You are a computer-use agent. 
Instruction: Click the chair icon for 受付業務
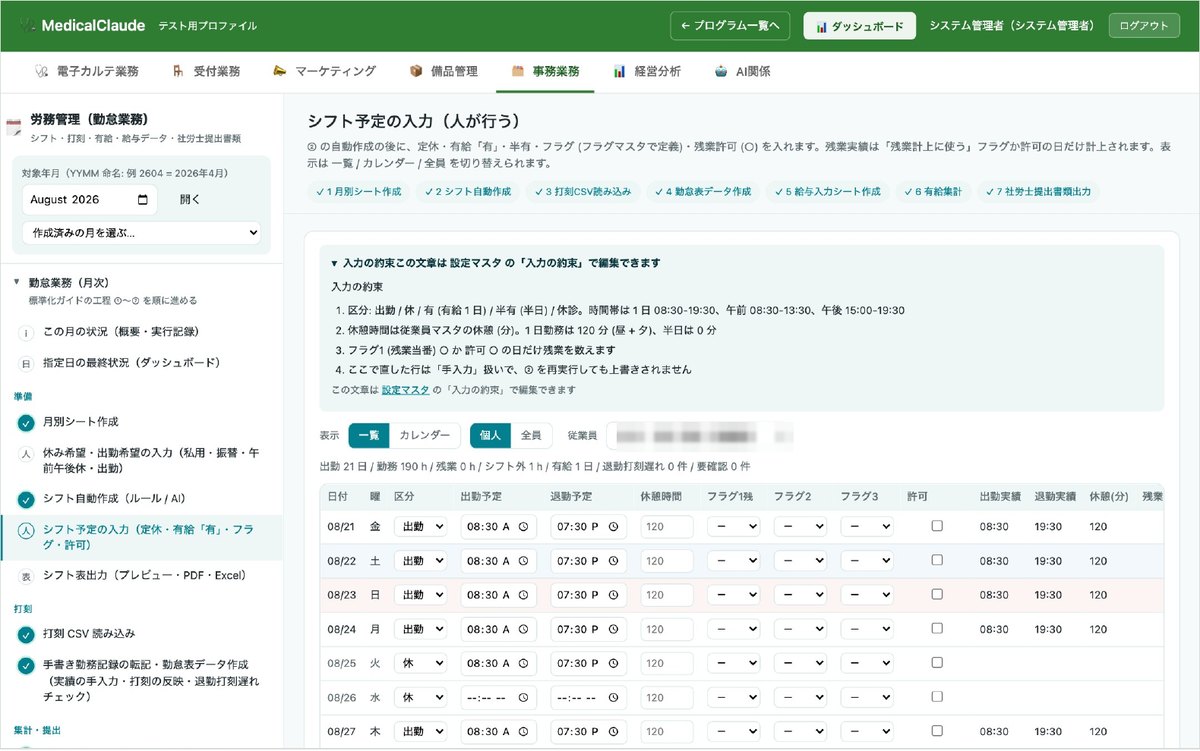[x=178, y=72]
